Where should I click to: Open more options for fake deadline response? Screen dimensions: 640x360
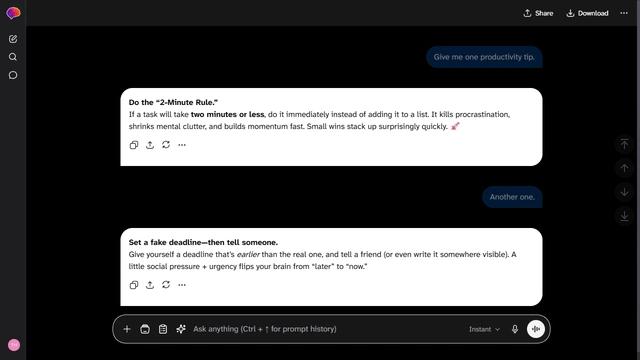[182, 285]
